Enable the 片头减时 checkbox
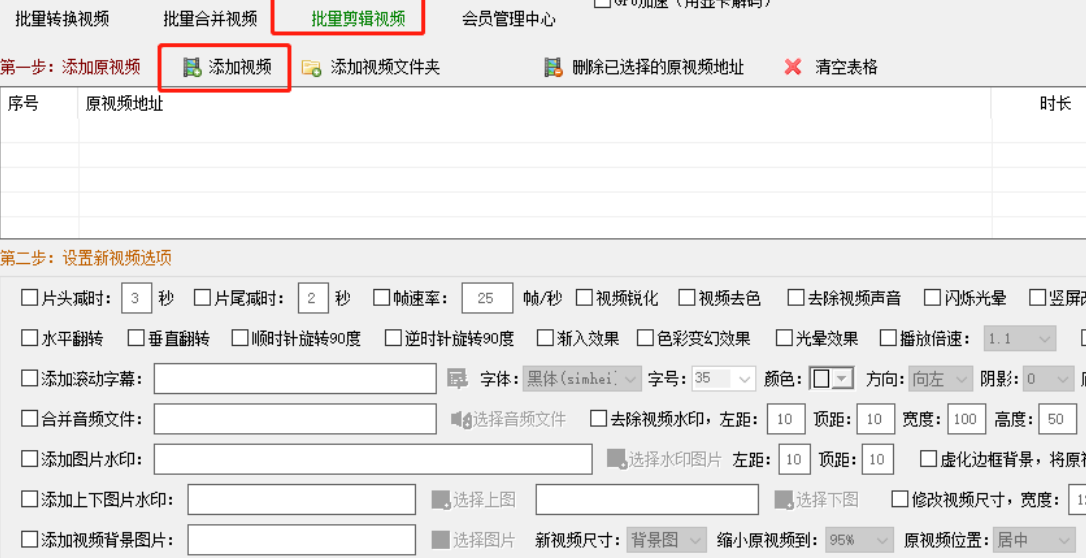The height and width of the screenshot is (560, 1086). click(x=30, y=298)
